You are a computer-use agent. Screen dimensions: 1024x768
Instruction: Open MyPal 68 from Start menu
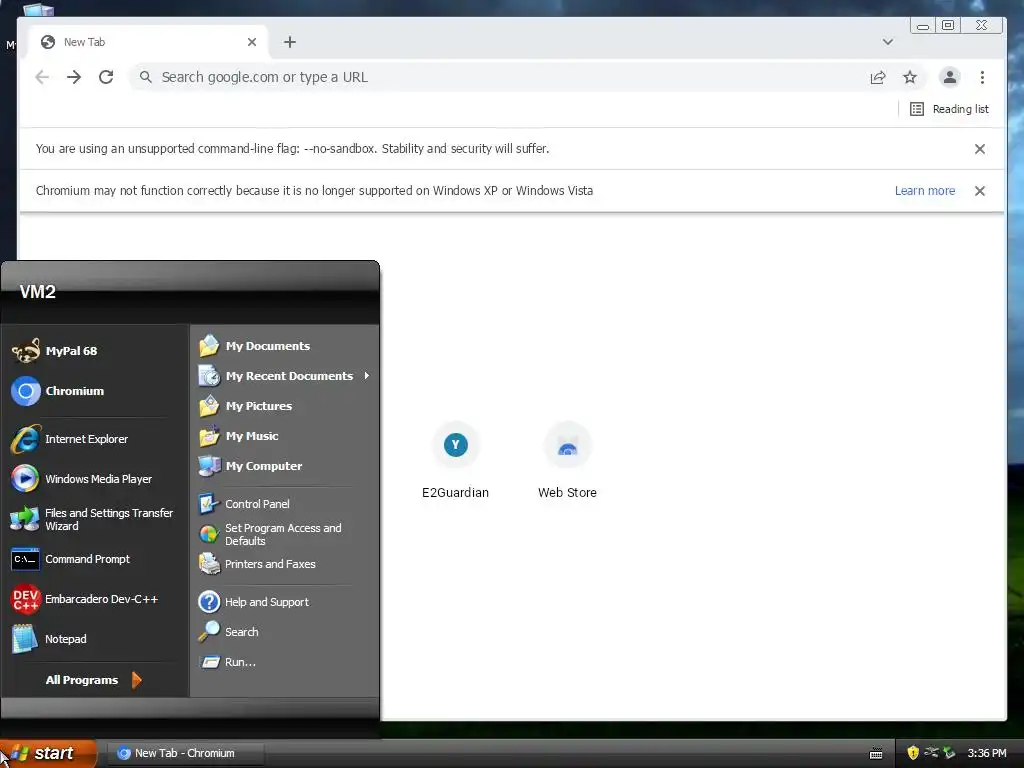(x=95, y=351)
